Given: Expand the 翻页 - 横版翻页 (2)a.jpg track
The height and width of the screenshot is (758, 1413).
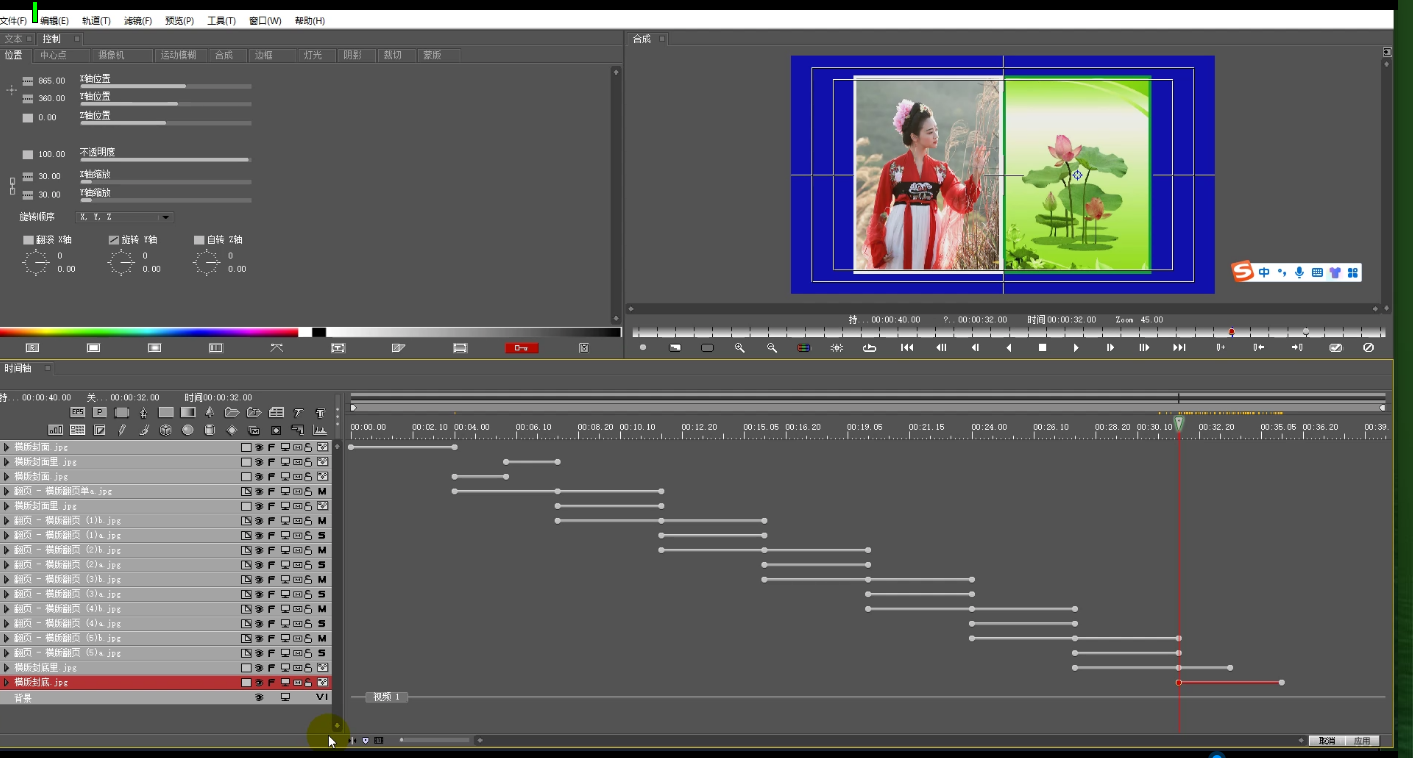Looking at the screenshot, I should click(6, 565).
